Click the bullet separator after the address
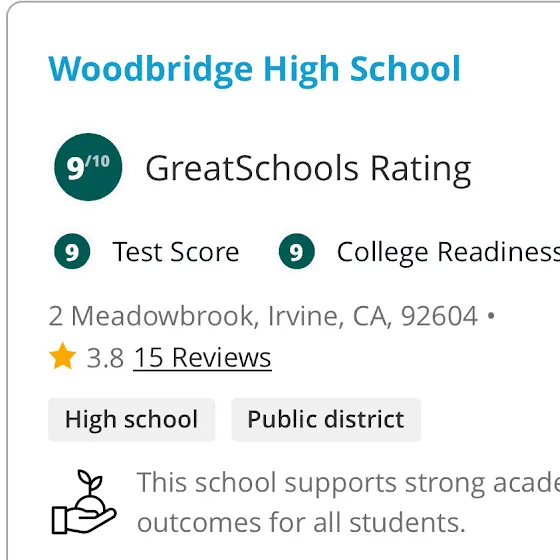The height and width of the screenshot is (560, 560). click(491, 316)
